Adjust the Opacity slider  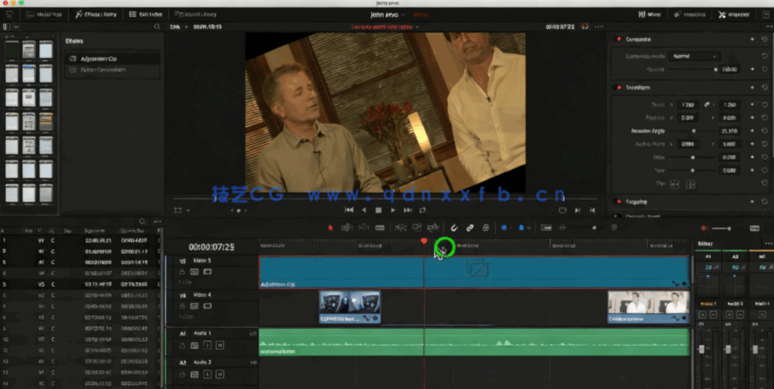pyautogui.click(x=693, y=70)
